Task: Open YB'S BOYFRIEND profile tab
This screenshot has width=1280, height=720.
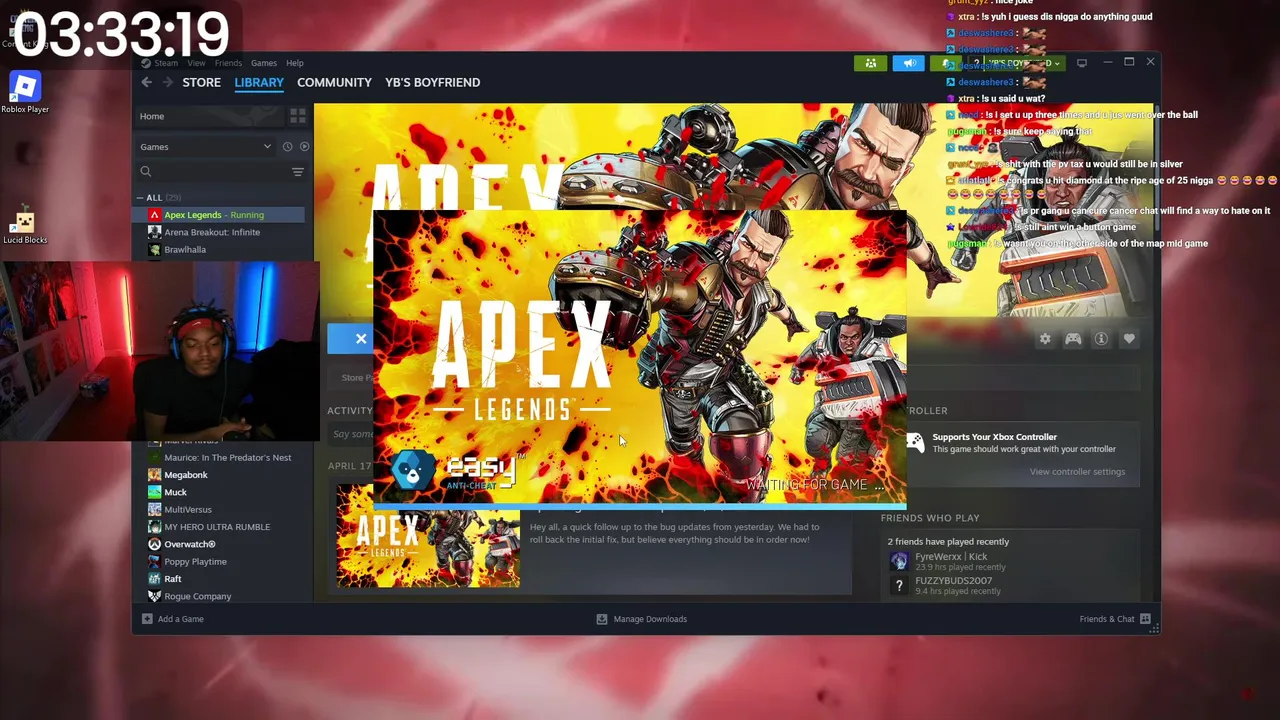Action: pos(432,82)
